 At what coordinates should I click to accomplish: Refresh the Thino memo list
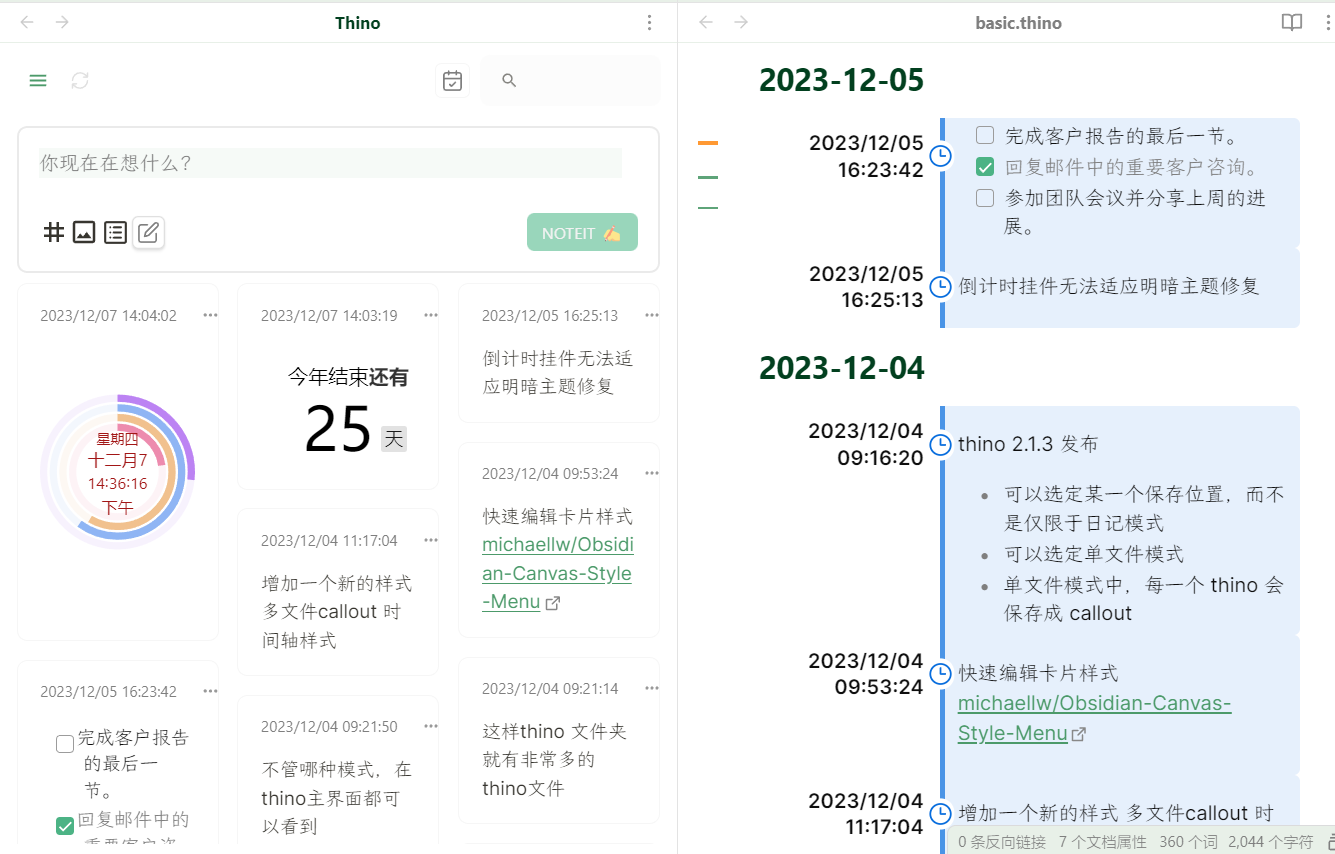(80, 81)
